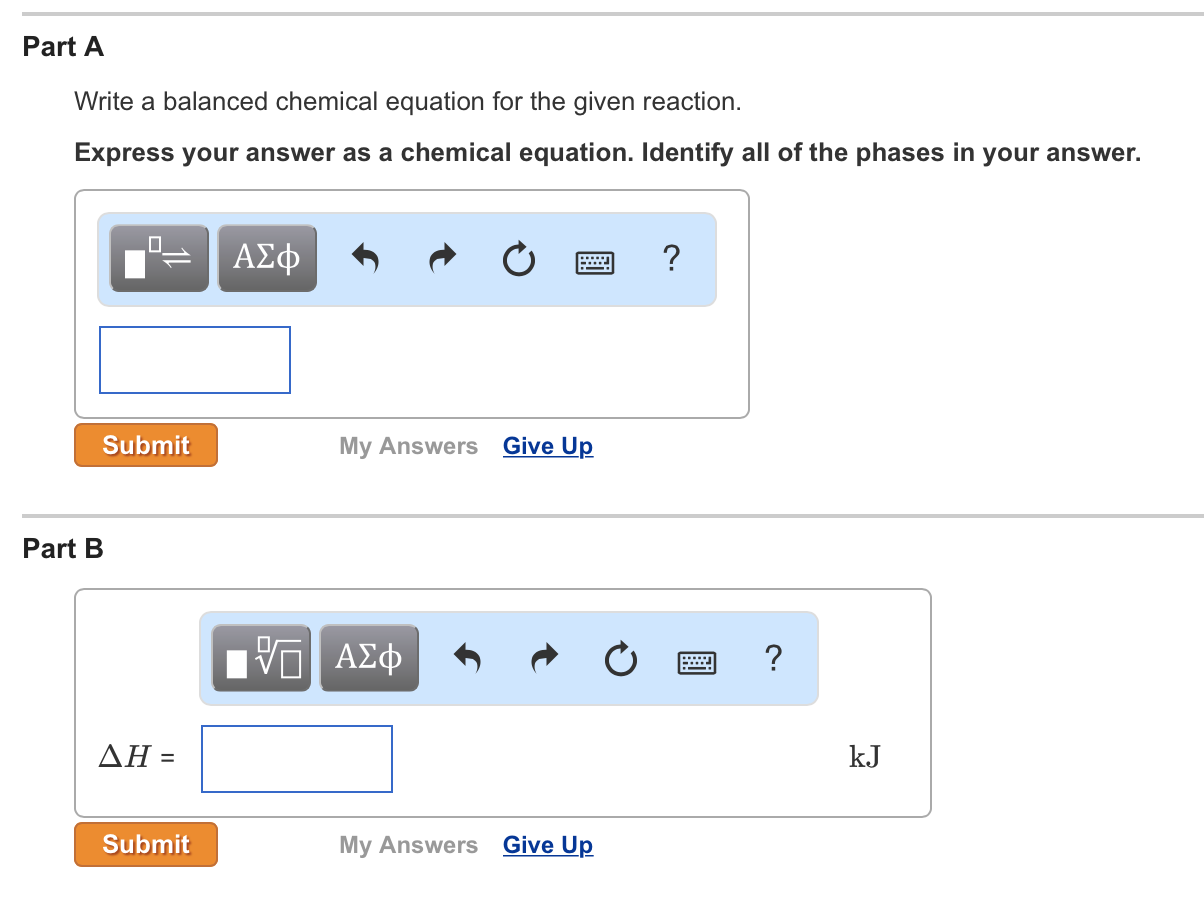Click help question mark in Part A

671,259
